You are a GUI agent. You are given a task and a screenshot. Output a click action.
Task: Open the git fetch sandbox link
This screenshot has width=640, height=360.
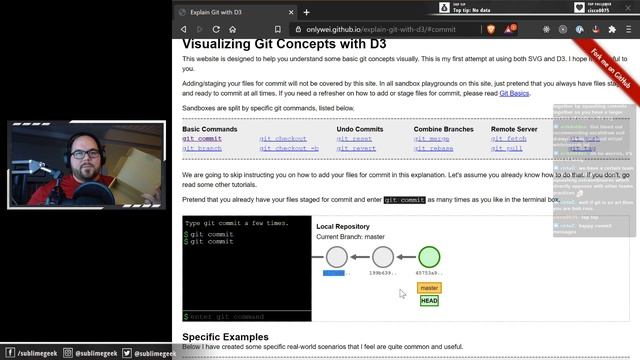pos(509,139)
